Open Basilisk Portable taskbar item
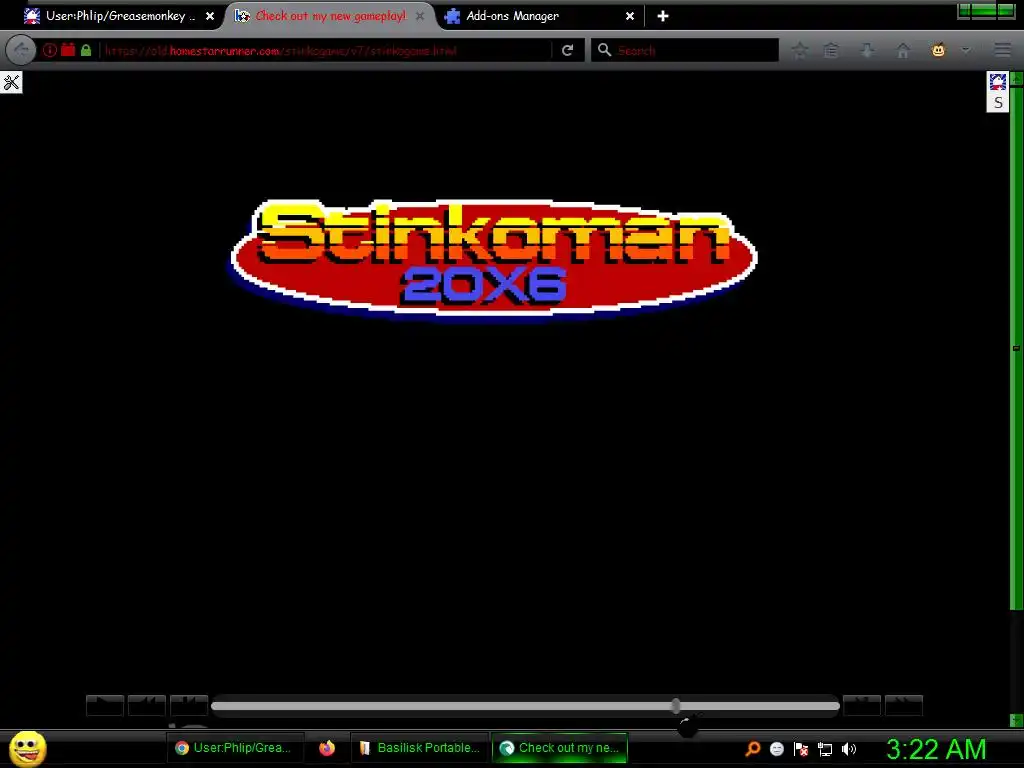The width and height of the screenshot is (1024, 768). [x=420, y=748]
